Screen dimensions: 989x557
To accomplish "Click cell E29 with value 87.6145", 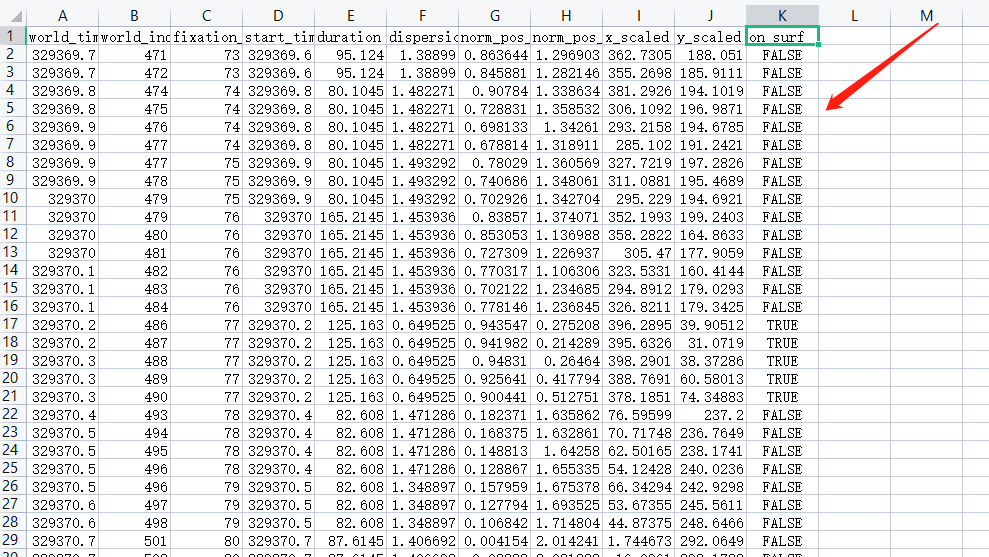I will (x=350, y=541).
